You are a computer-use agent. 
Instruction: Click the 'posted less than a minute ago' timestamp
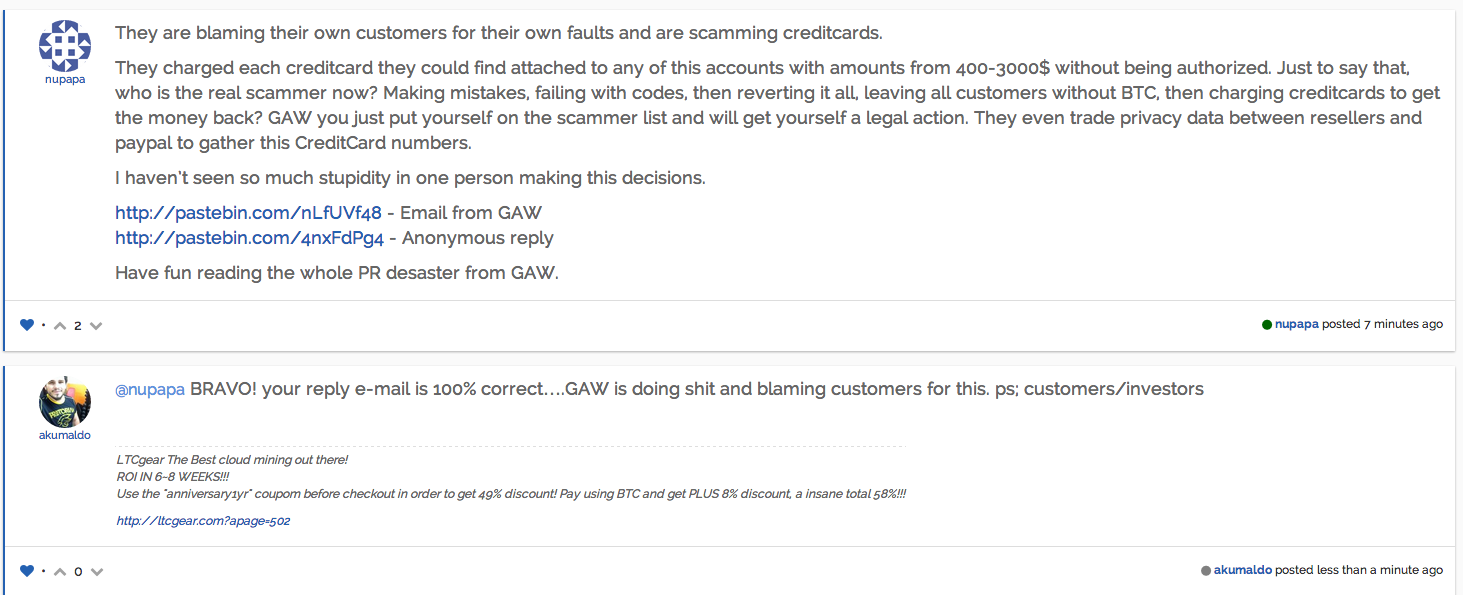[x=1359, y=570]
